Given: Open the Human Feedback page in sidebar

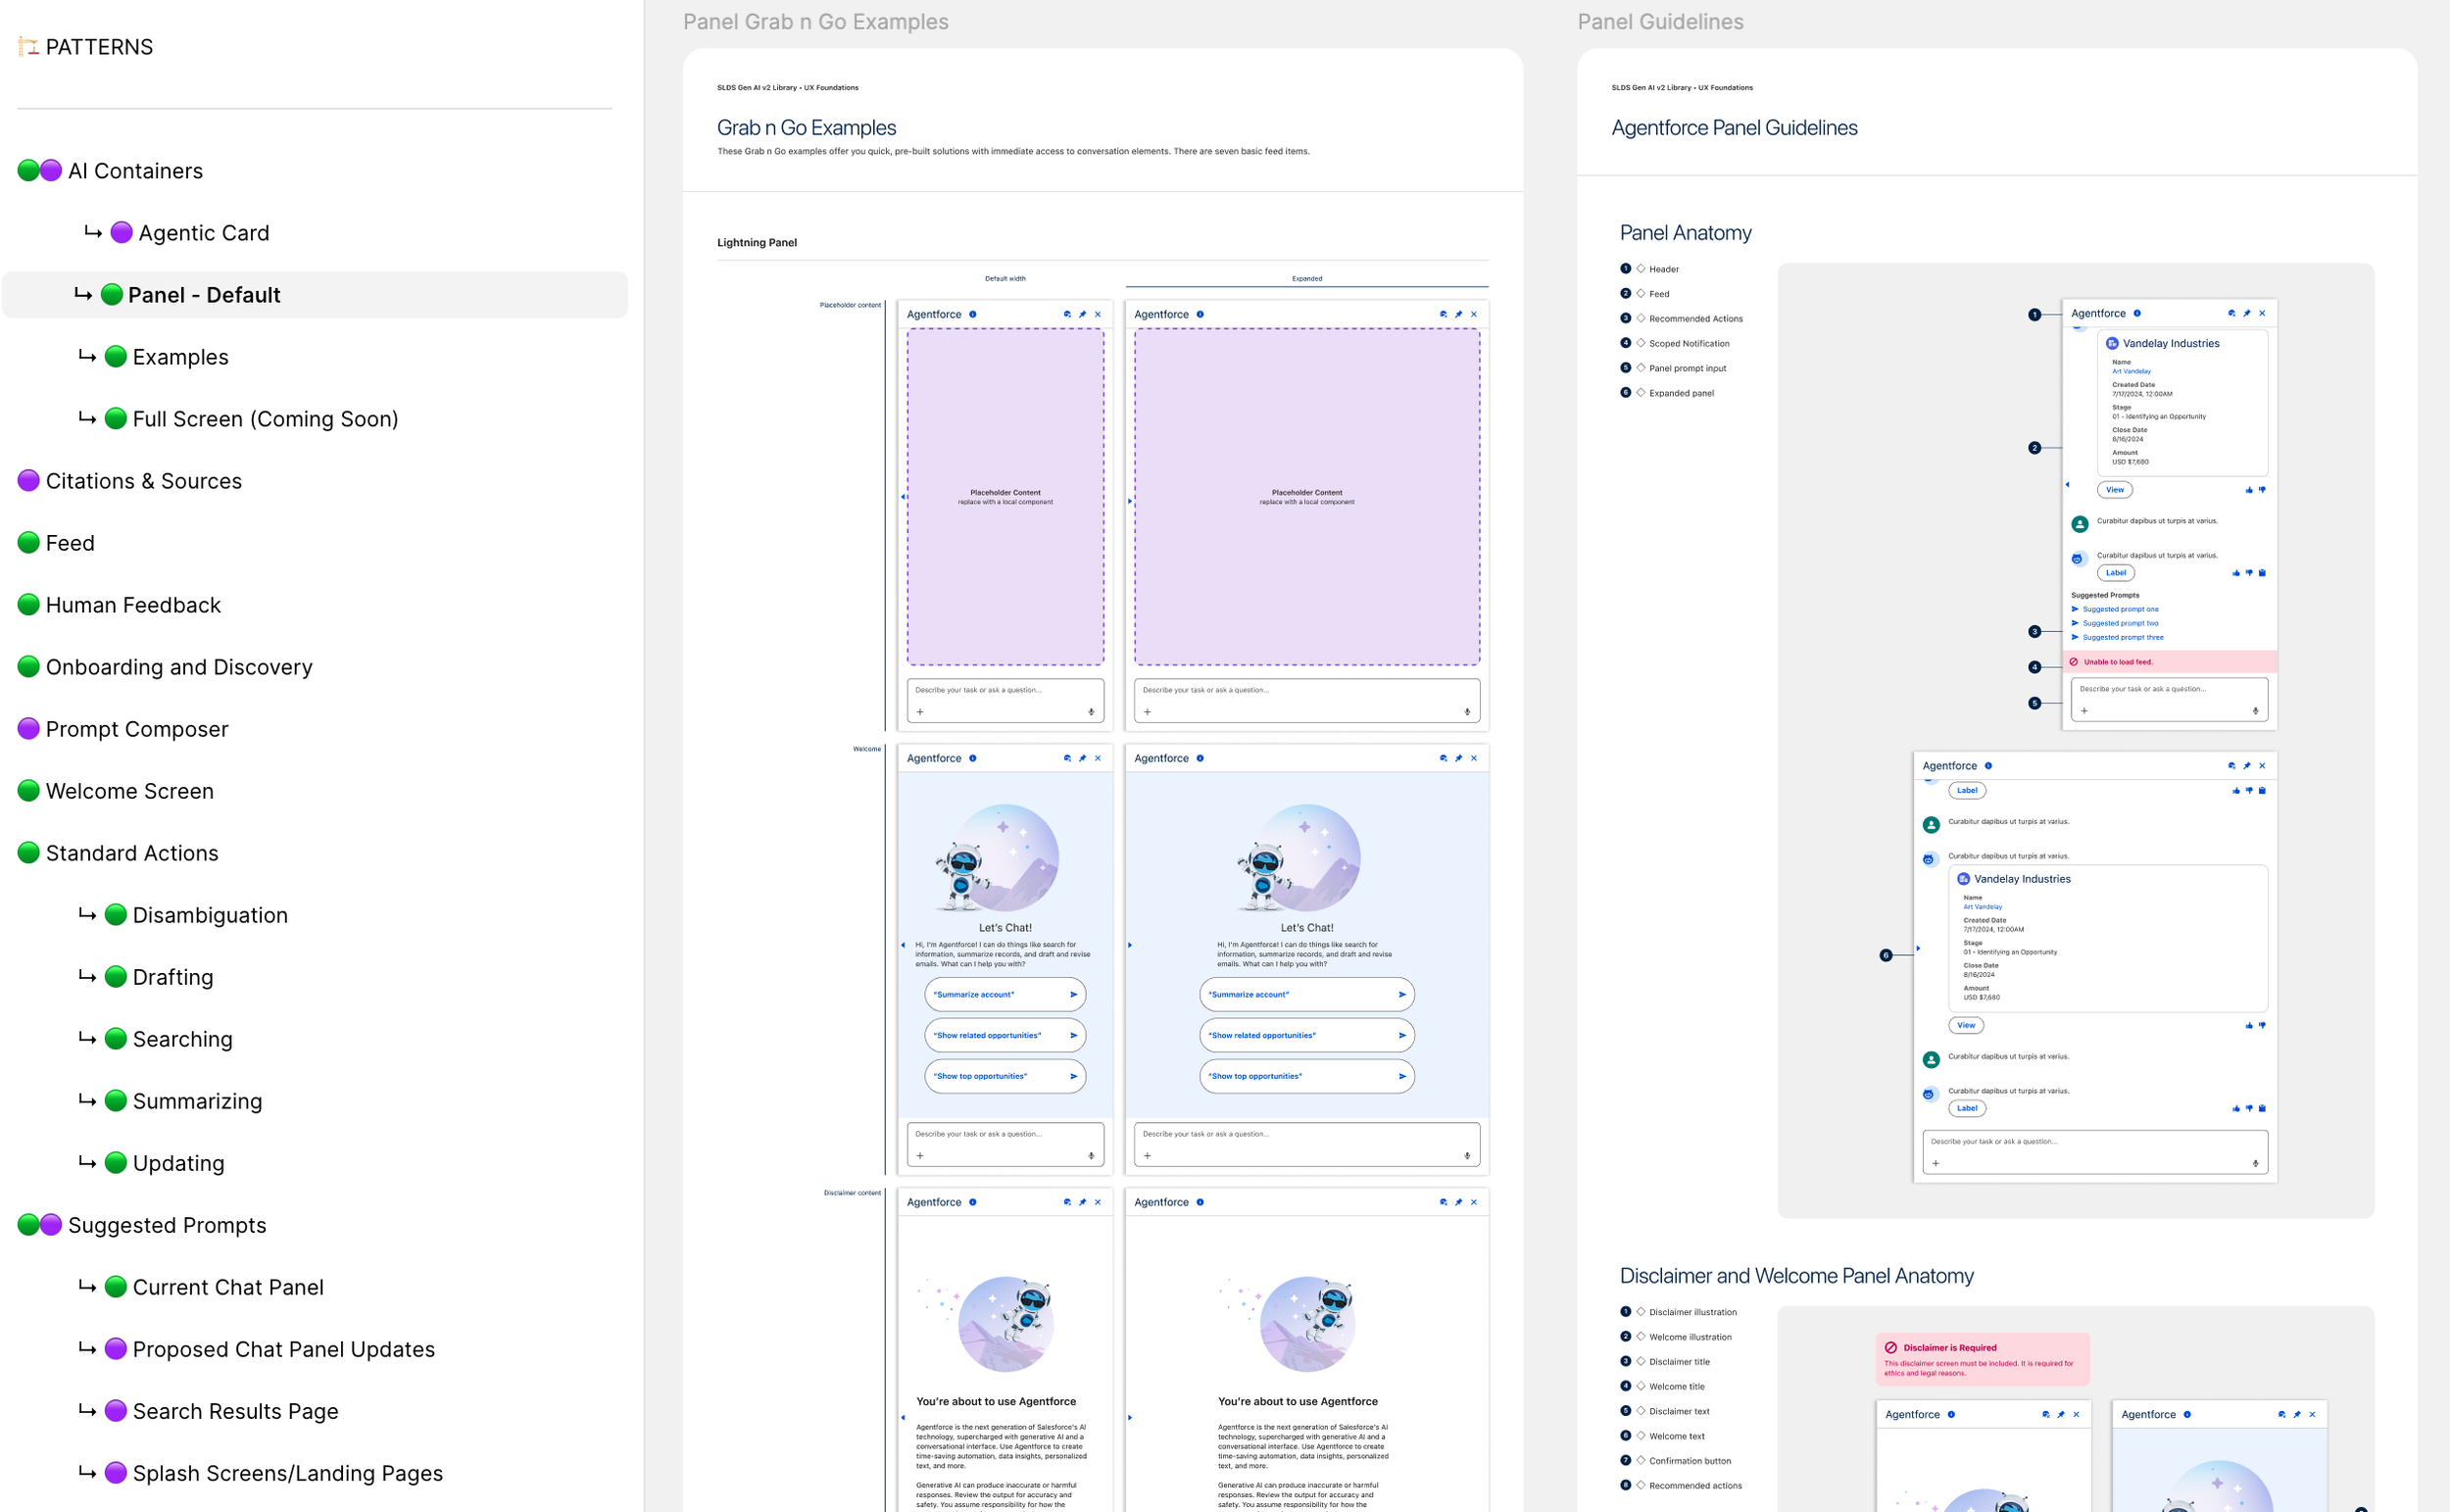Looking at the screenshot, I should click(x=133, y=605).
